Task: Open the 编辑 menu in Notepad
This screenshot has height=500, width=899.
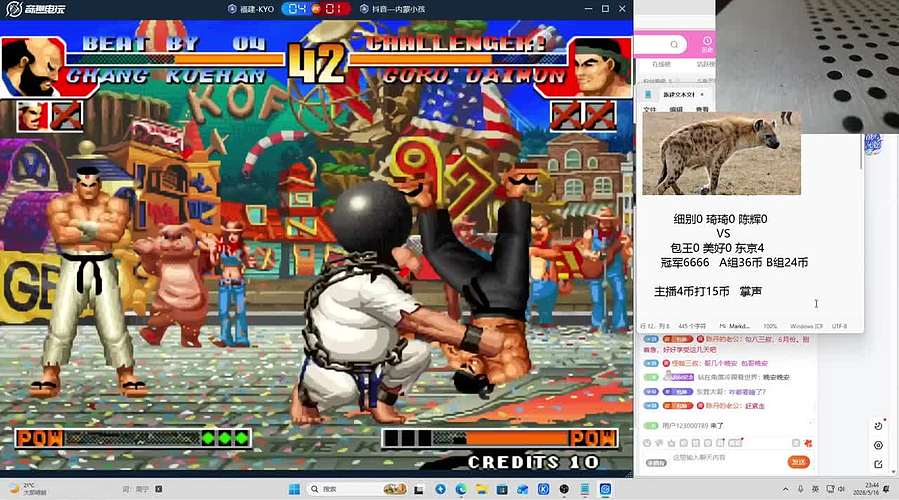Action: click(x=676, y=109)
